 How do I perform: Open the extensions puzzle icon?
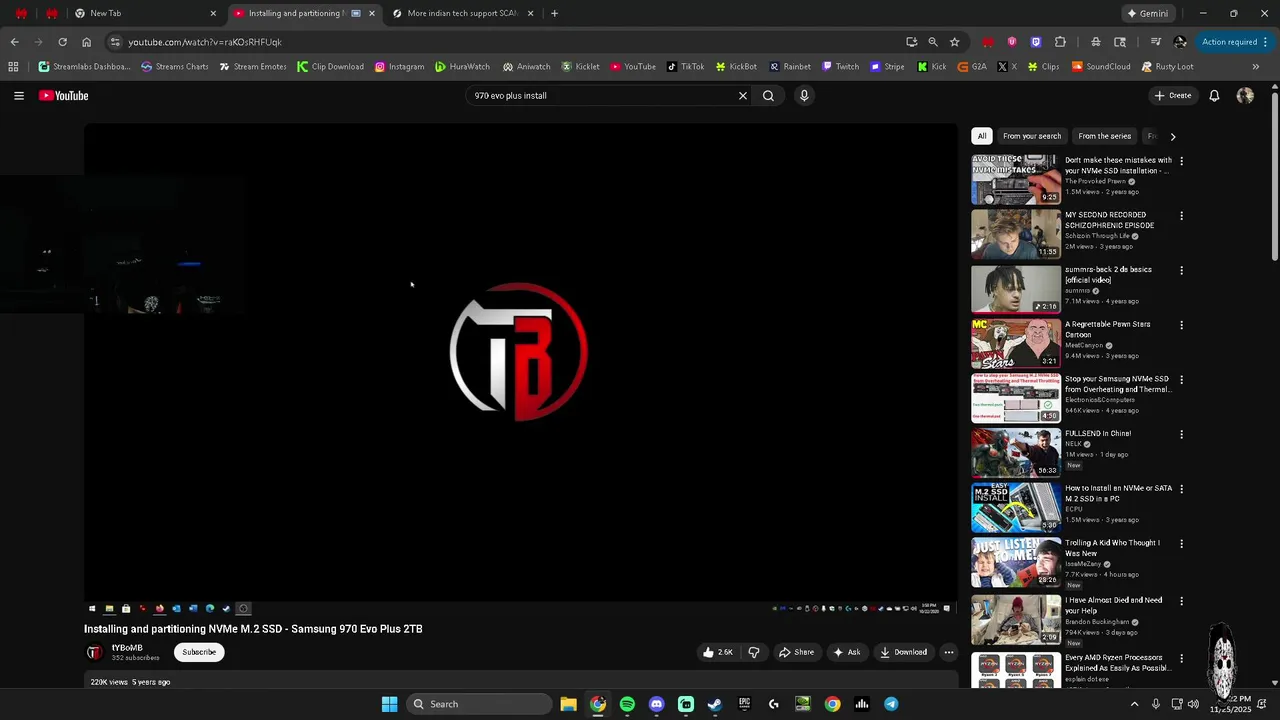[x=1060, y=42]
